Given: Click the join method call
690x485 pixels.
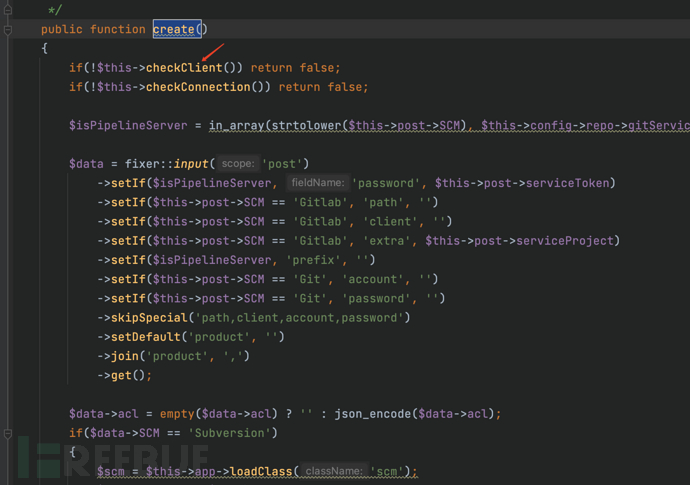Looking at the screenshot, I should point(126,356).
